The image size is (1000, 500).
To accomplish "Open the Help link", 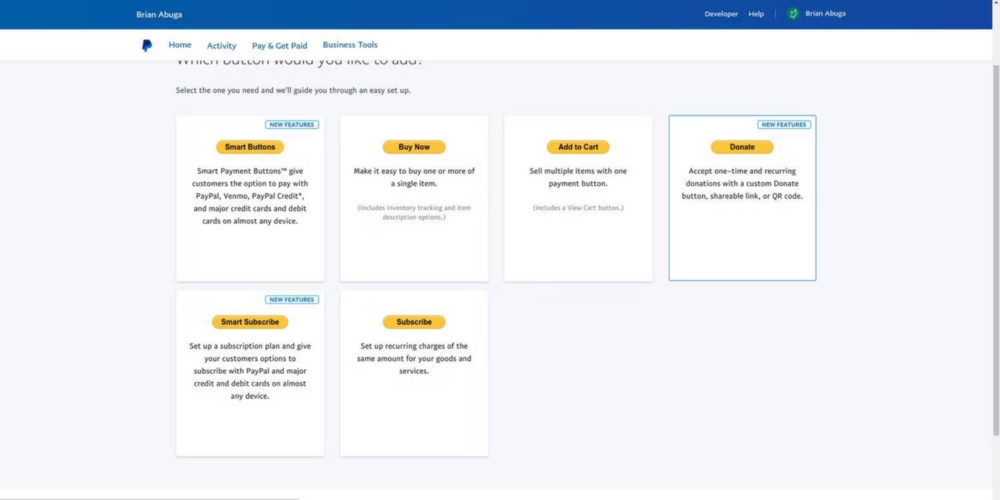I will [x=756, y=14].
